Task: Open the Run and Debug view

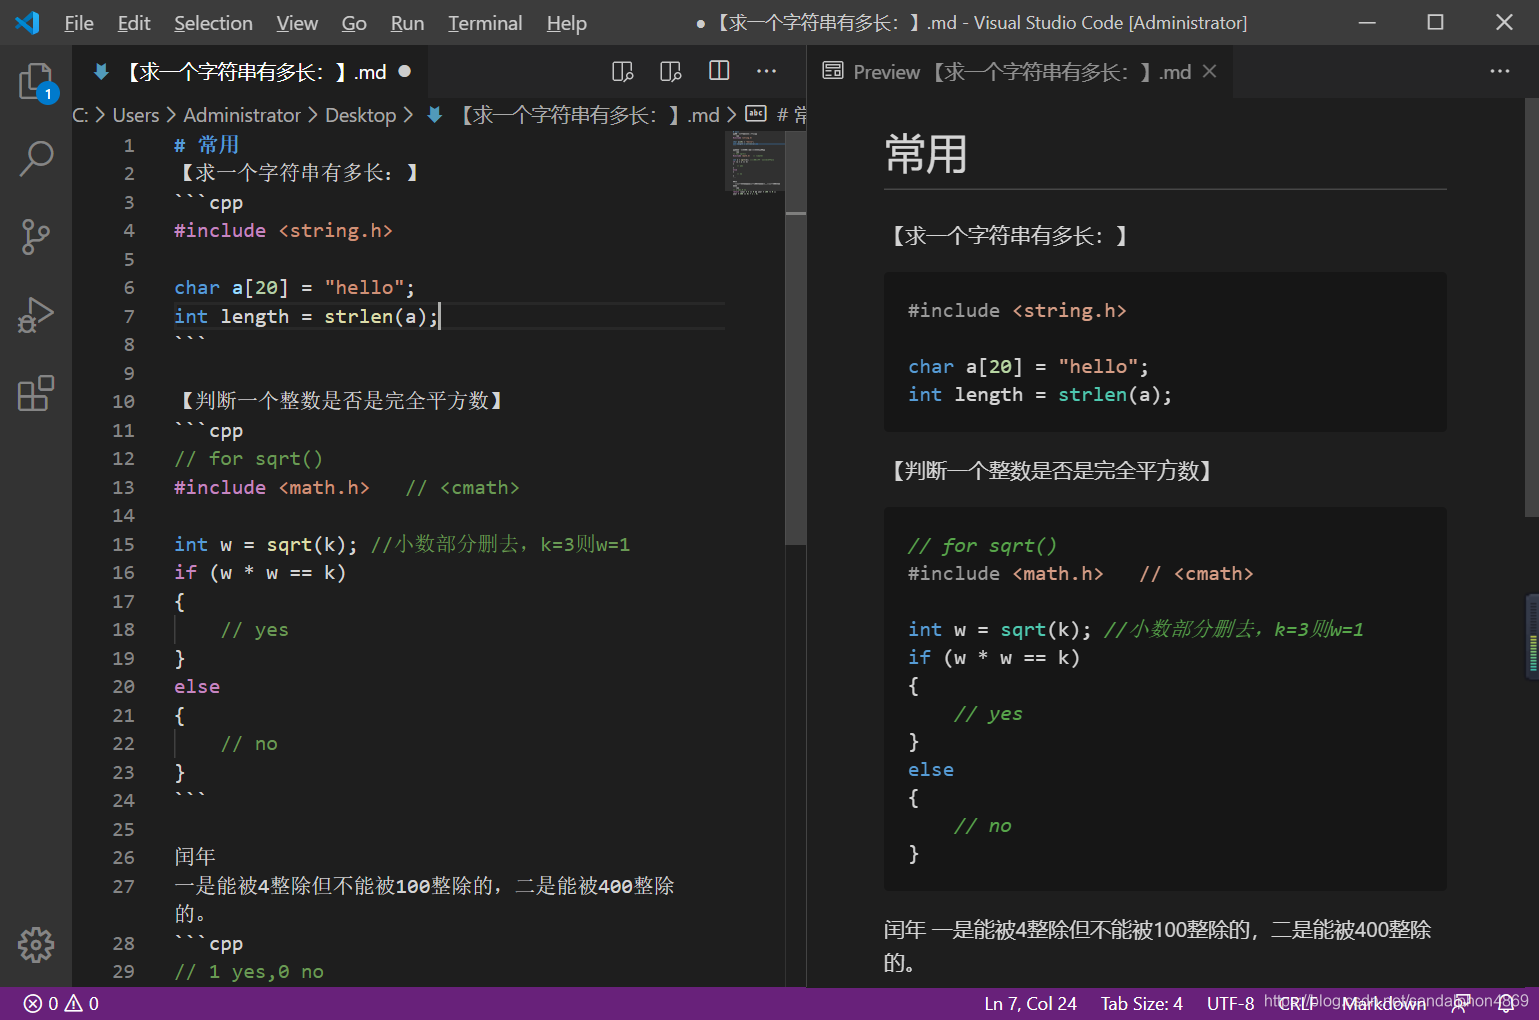Action: point(36,315)
